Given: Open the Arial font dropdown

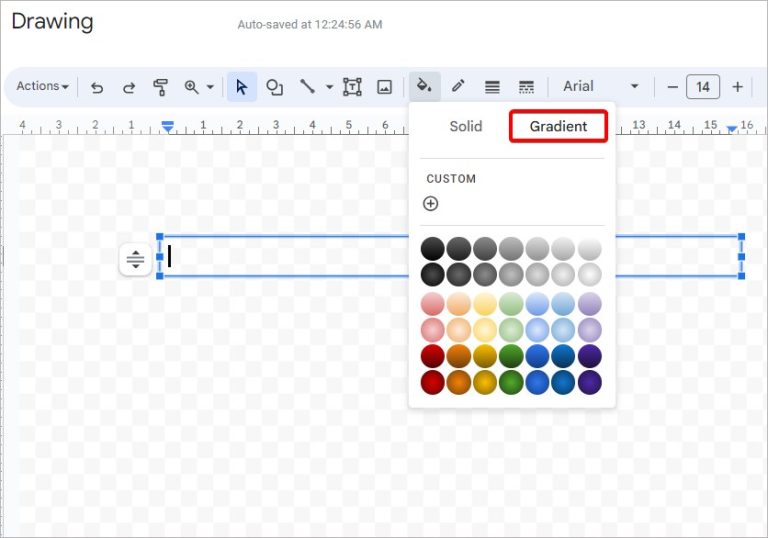Looking at the screenshot, I should 600,86.
